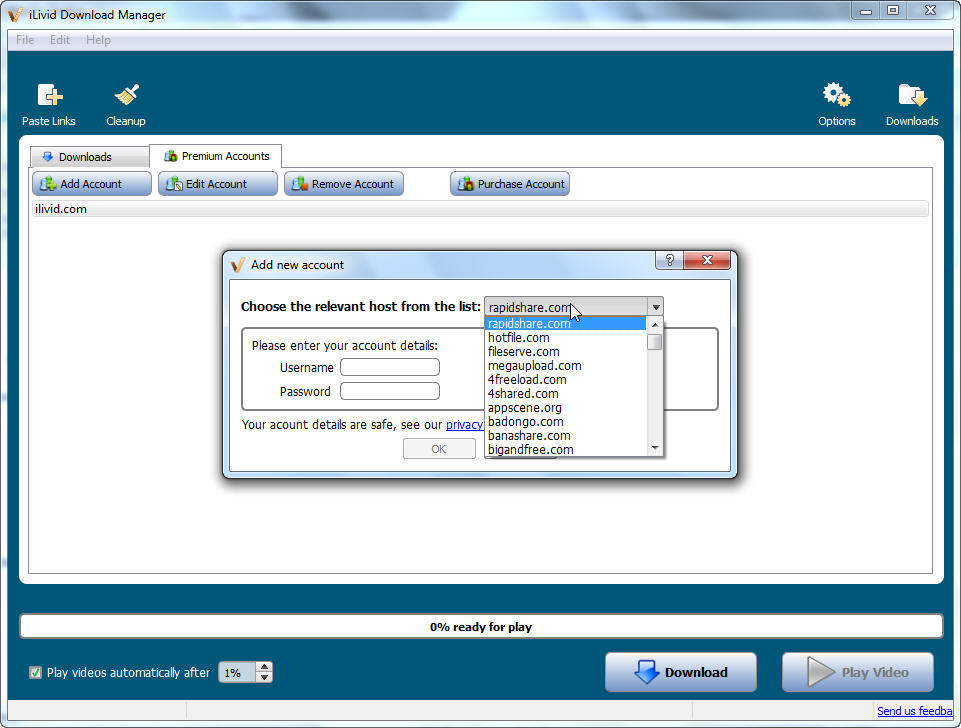Toggle Play videos automatically checkbox

pos(36,673)
